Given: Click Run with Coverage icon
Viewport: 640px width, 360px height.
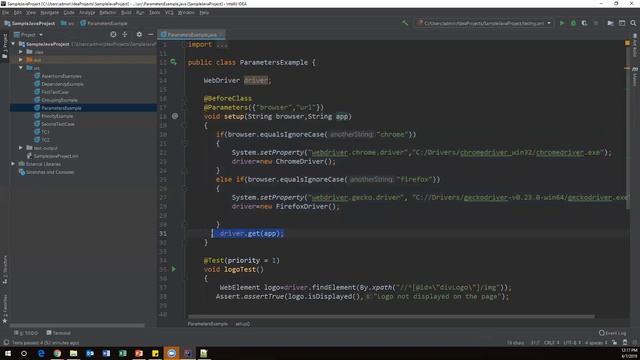Looking at the screenshot, I should [584, 23].
